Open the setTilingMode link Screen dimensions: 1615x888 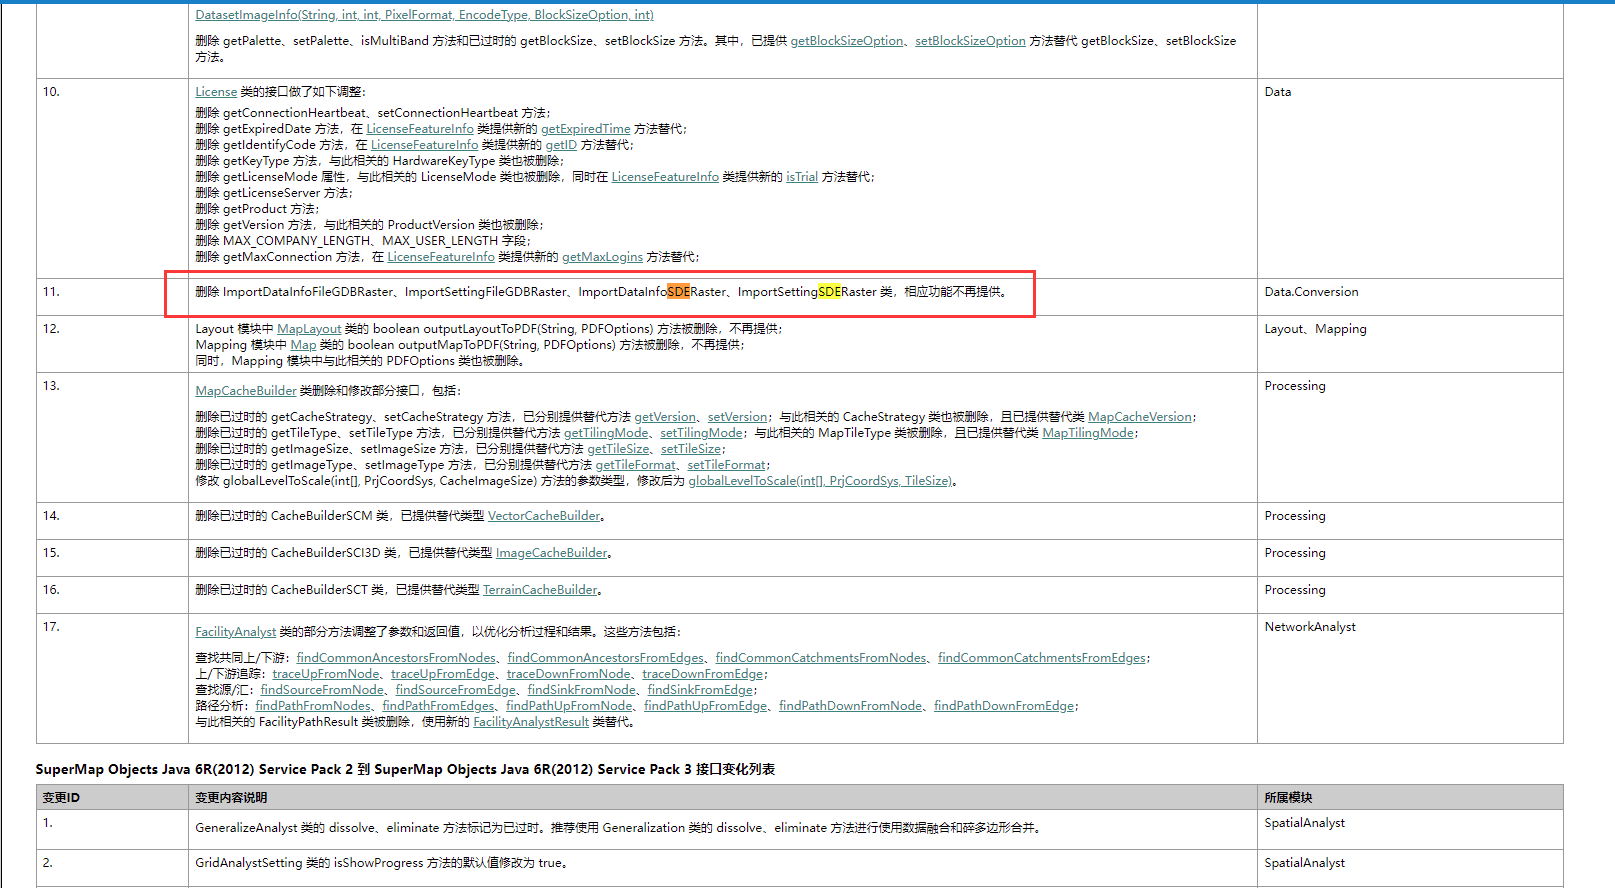tap(701, 433)
